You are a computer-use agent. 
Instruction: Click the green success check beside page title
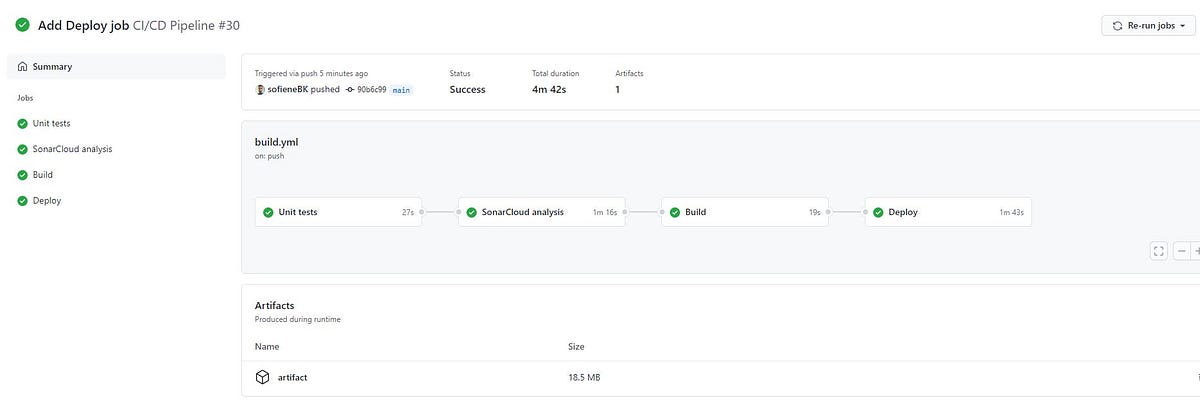(22, 25)
